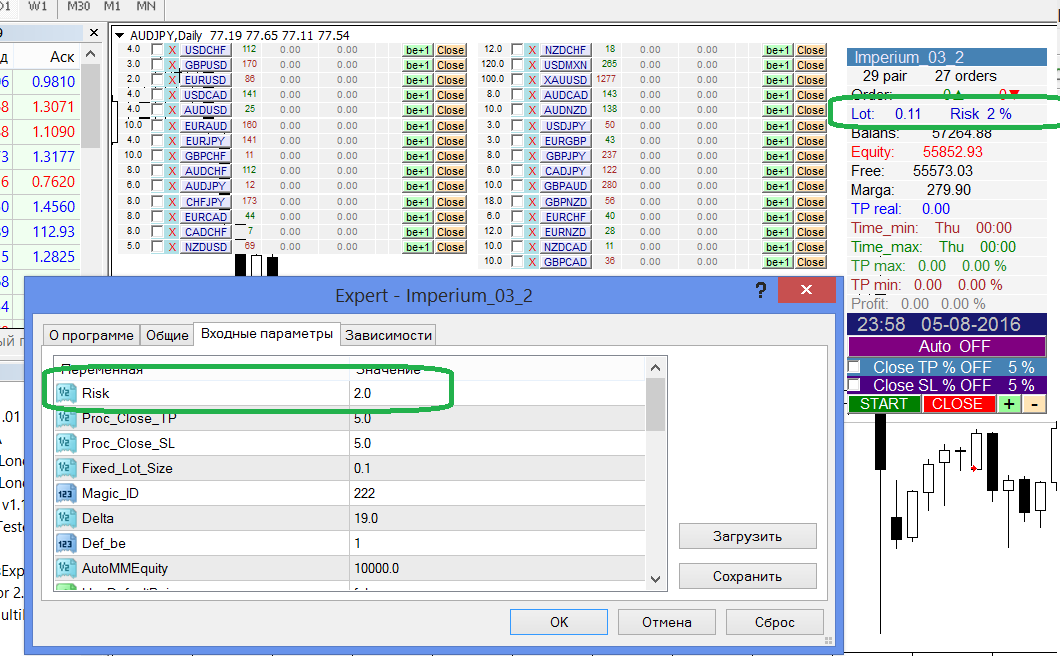
Task: Tick the checkbox beside EURGBP
Action: [x=517, y=141]
